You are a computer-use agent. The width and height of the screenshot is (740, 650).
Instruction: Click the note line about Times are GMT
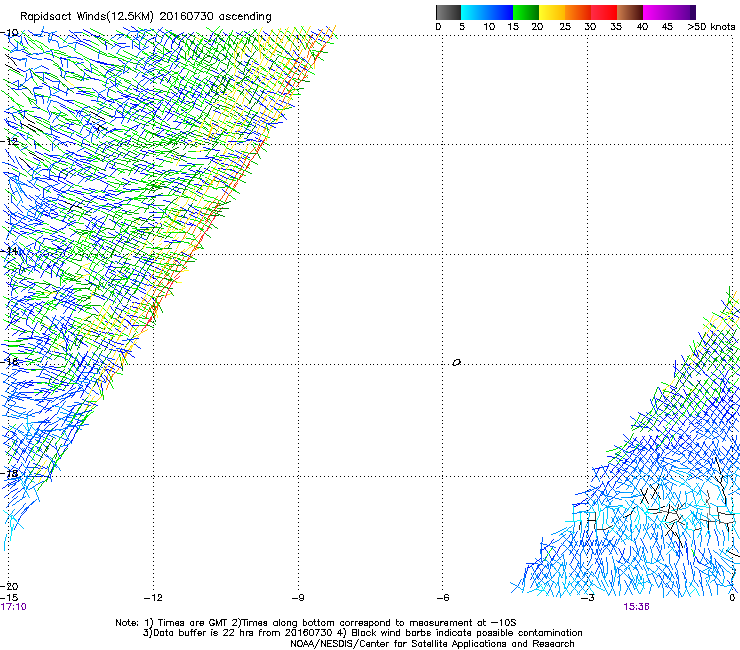(x=316, y=623)
